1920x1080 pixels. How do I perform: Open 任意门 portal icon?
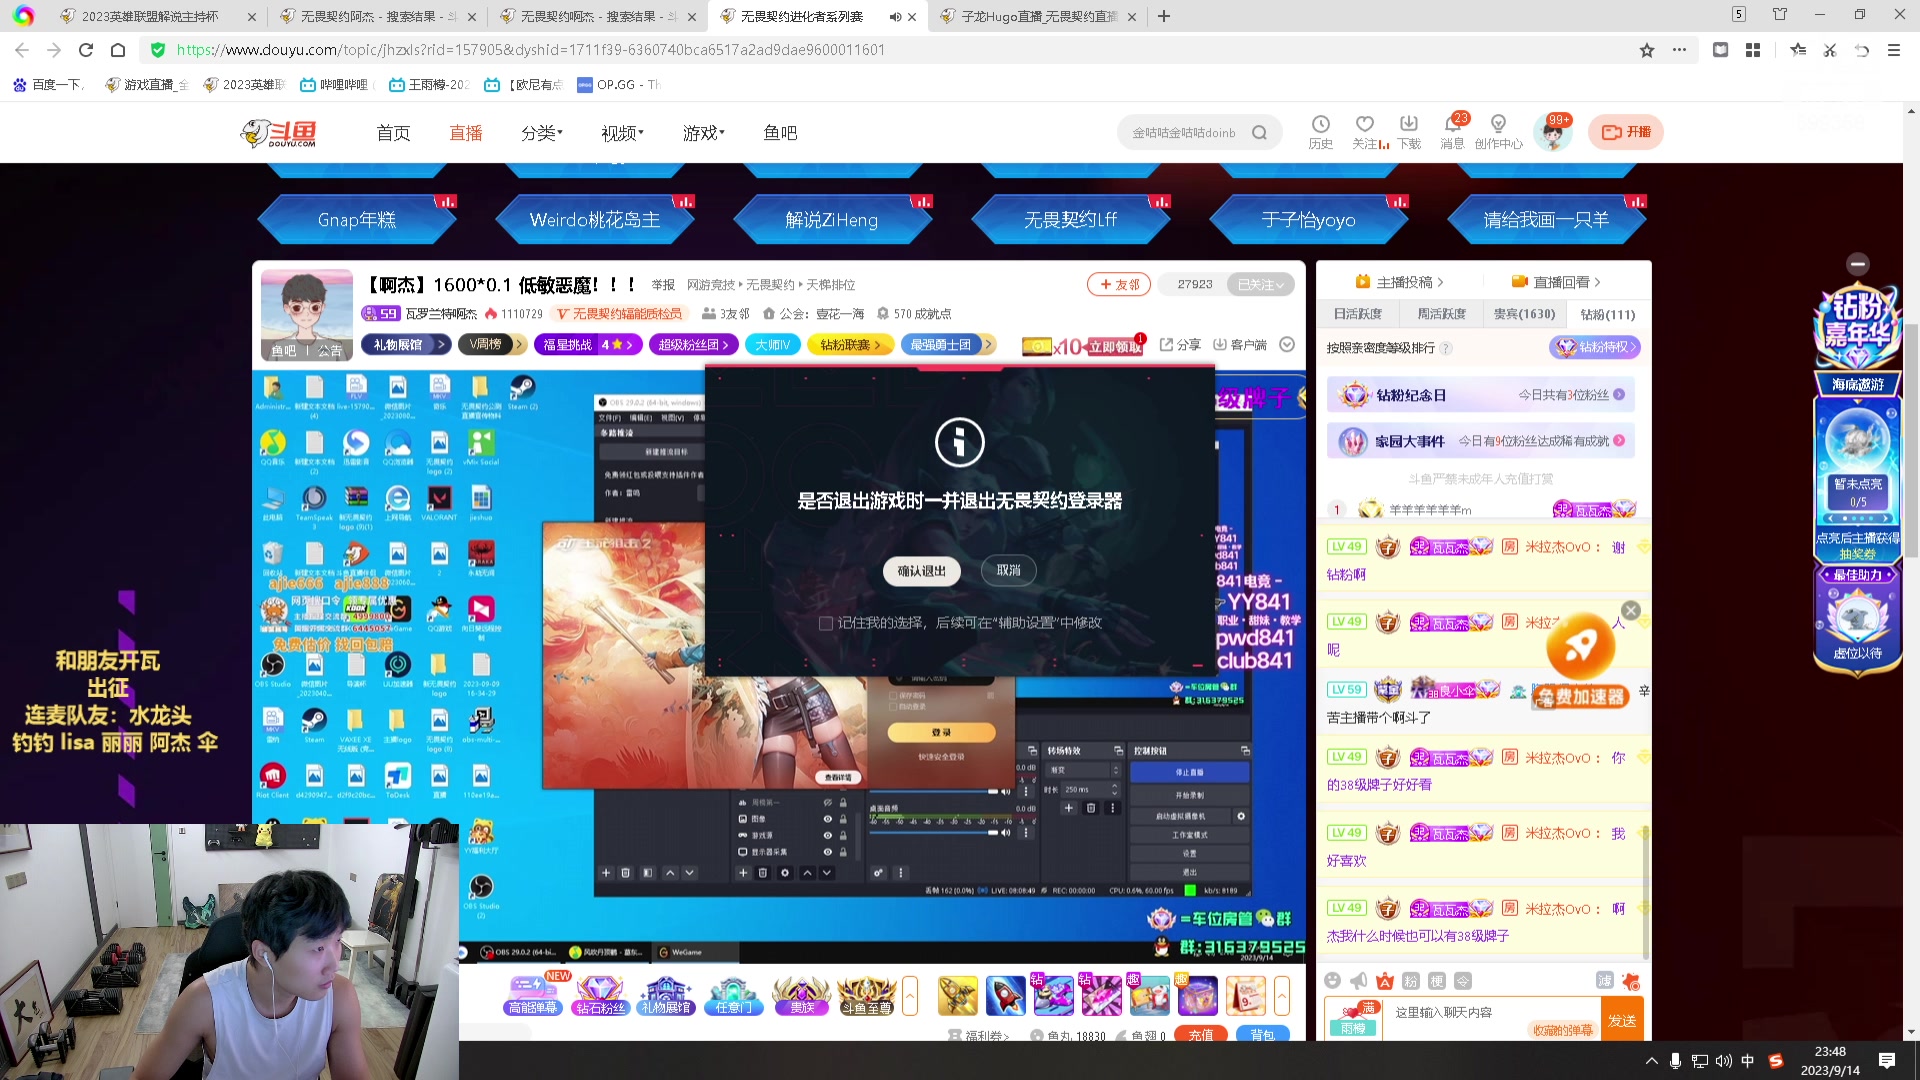click(x=733, y=995)
